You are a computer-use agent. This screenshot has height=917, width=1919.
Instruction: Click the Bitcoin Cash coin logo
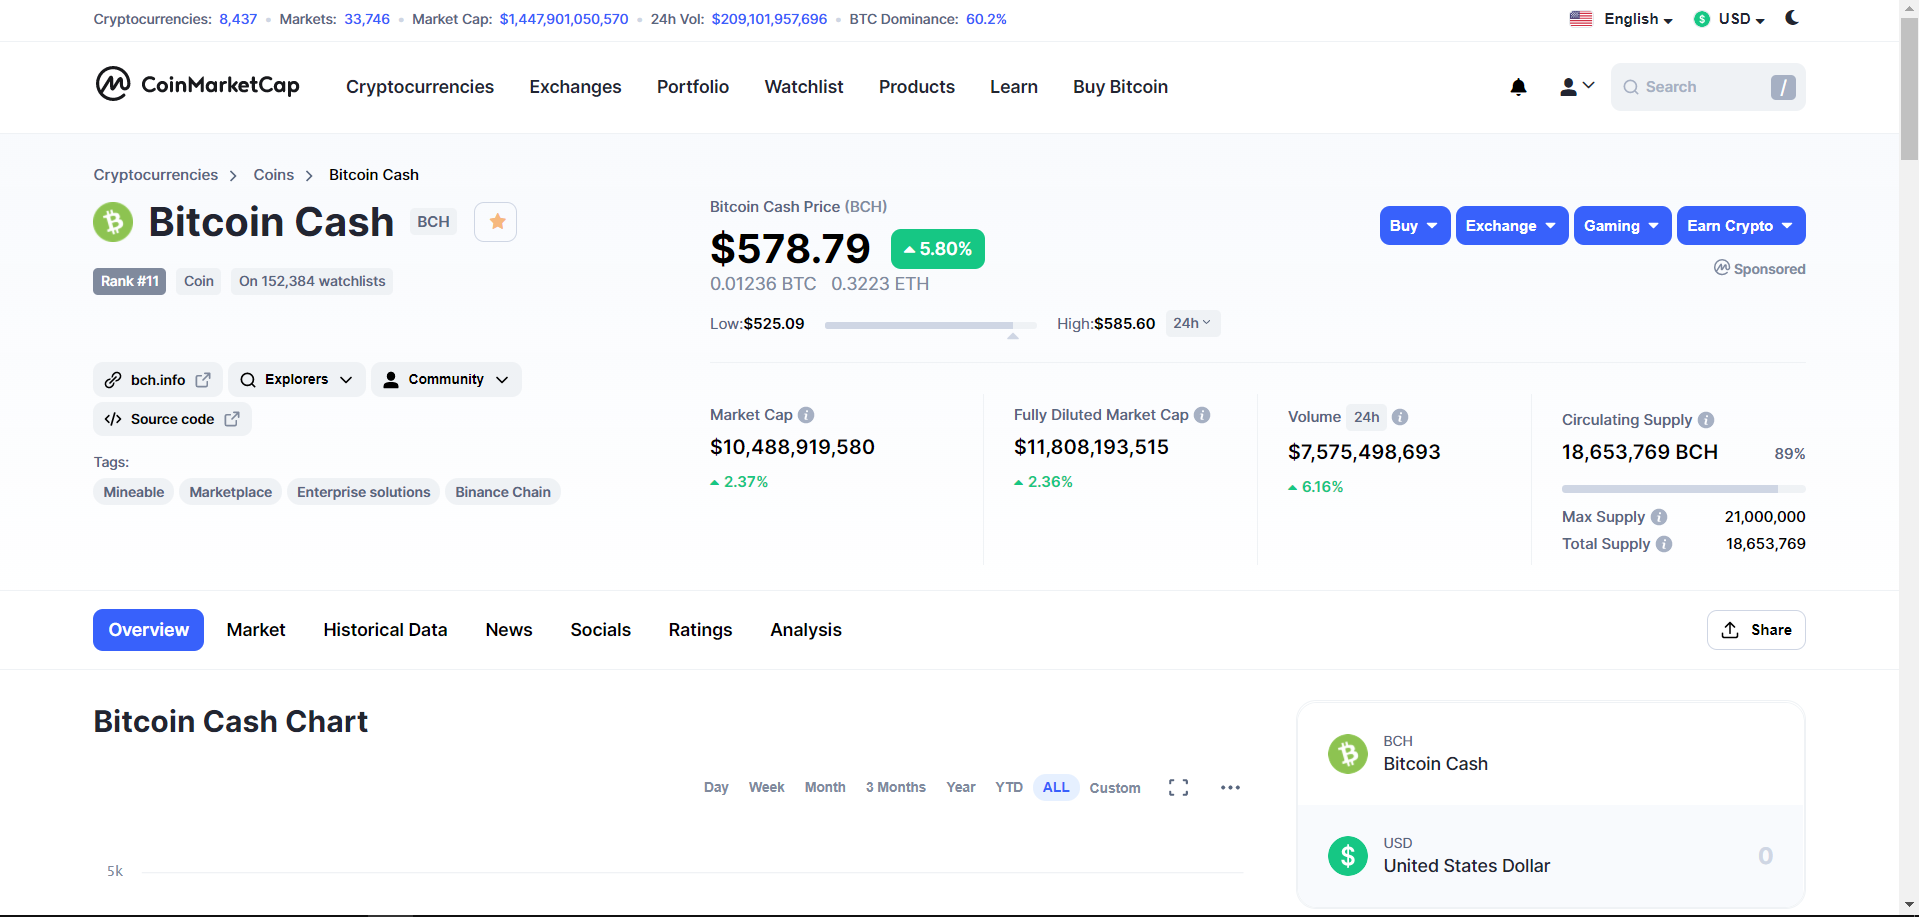(x=113, y=222)
